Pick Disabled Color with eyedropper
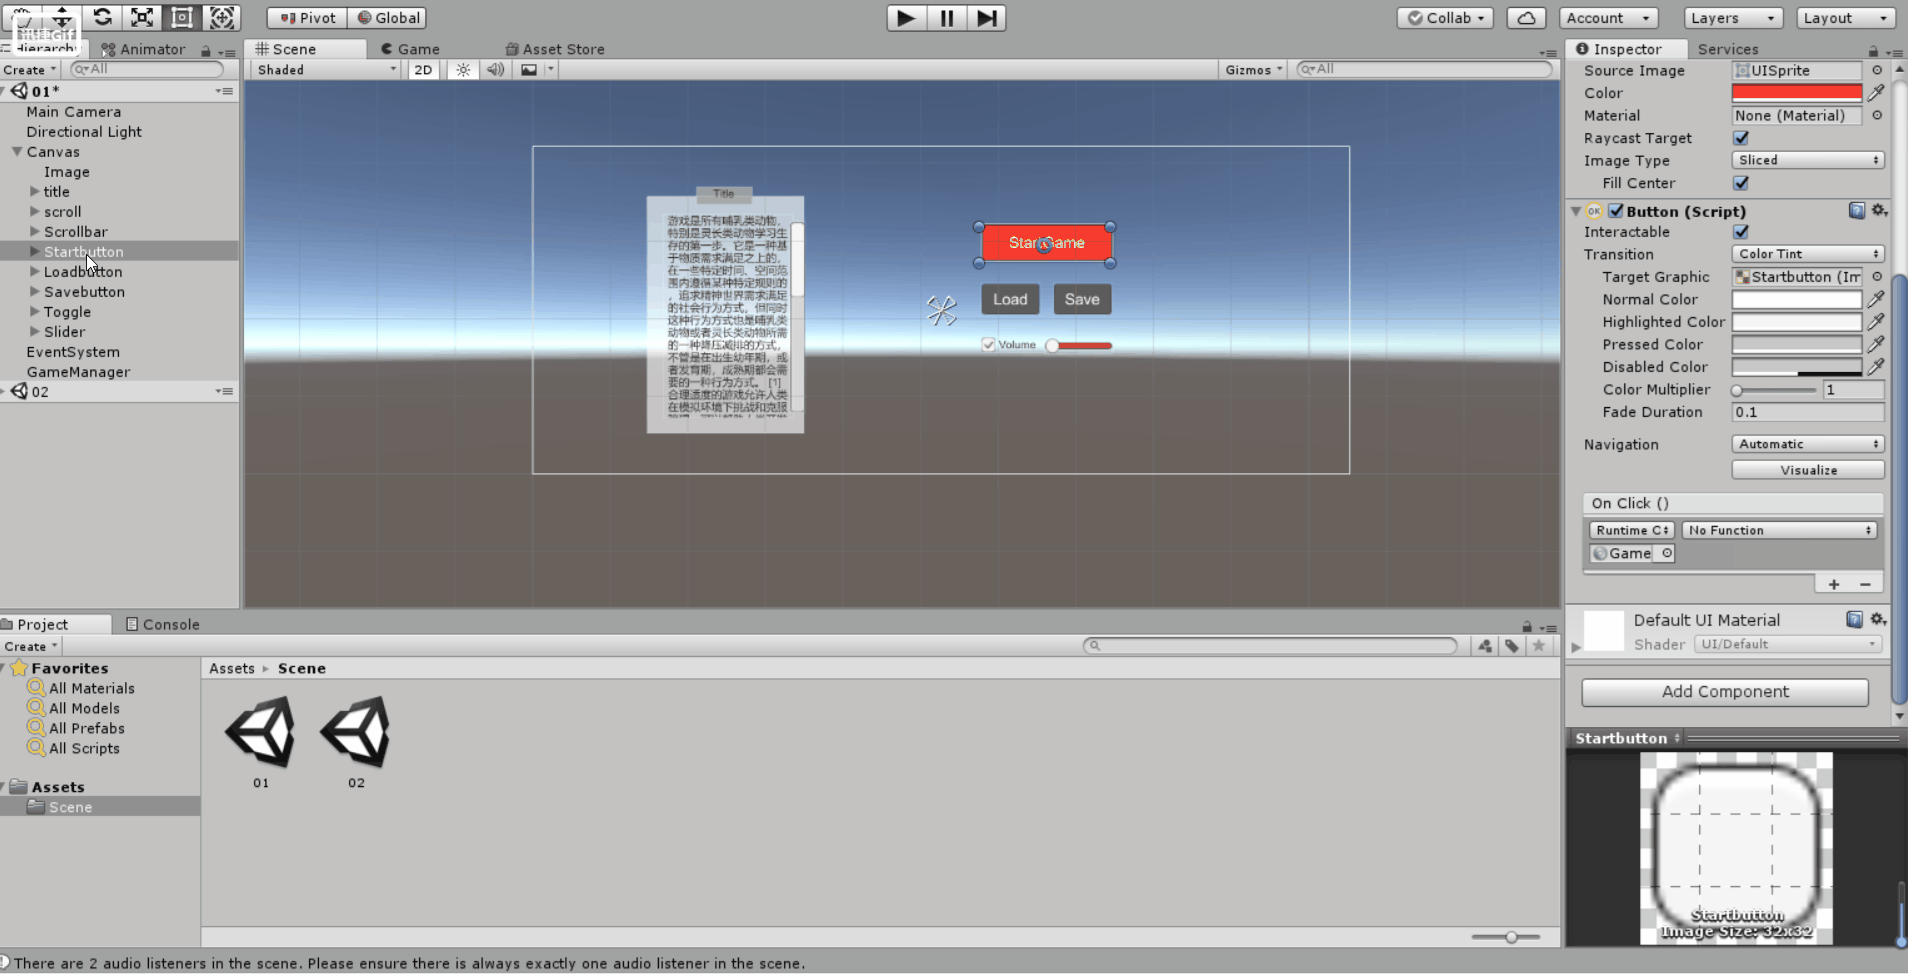 coord(1876,367)
